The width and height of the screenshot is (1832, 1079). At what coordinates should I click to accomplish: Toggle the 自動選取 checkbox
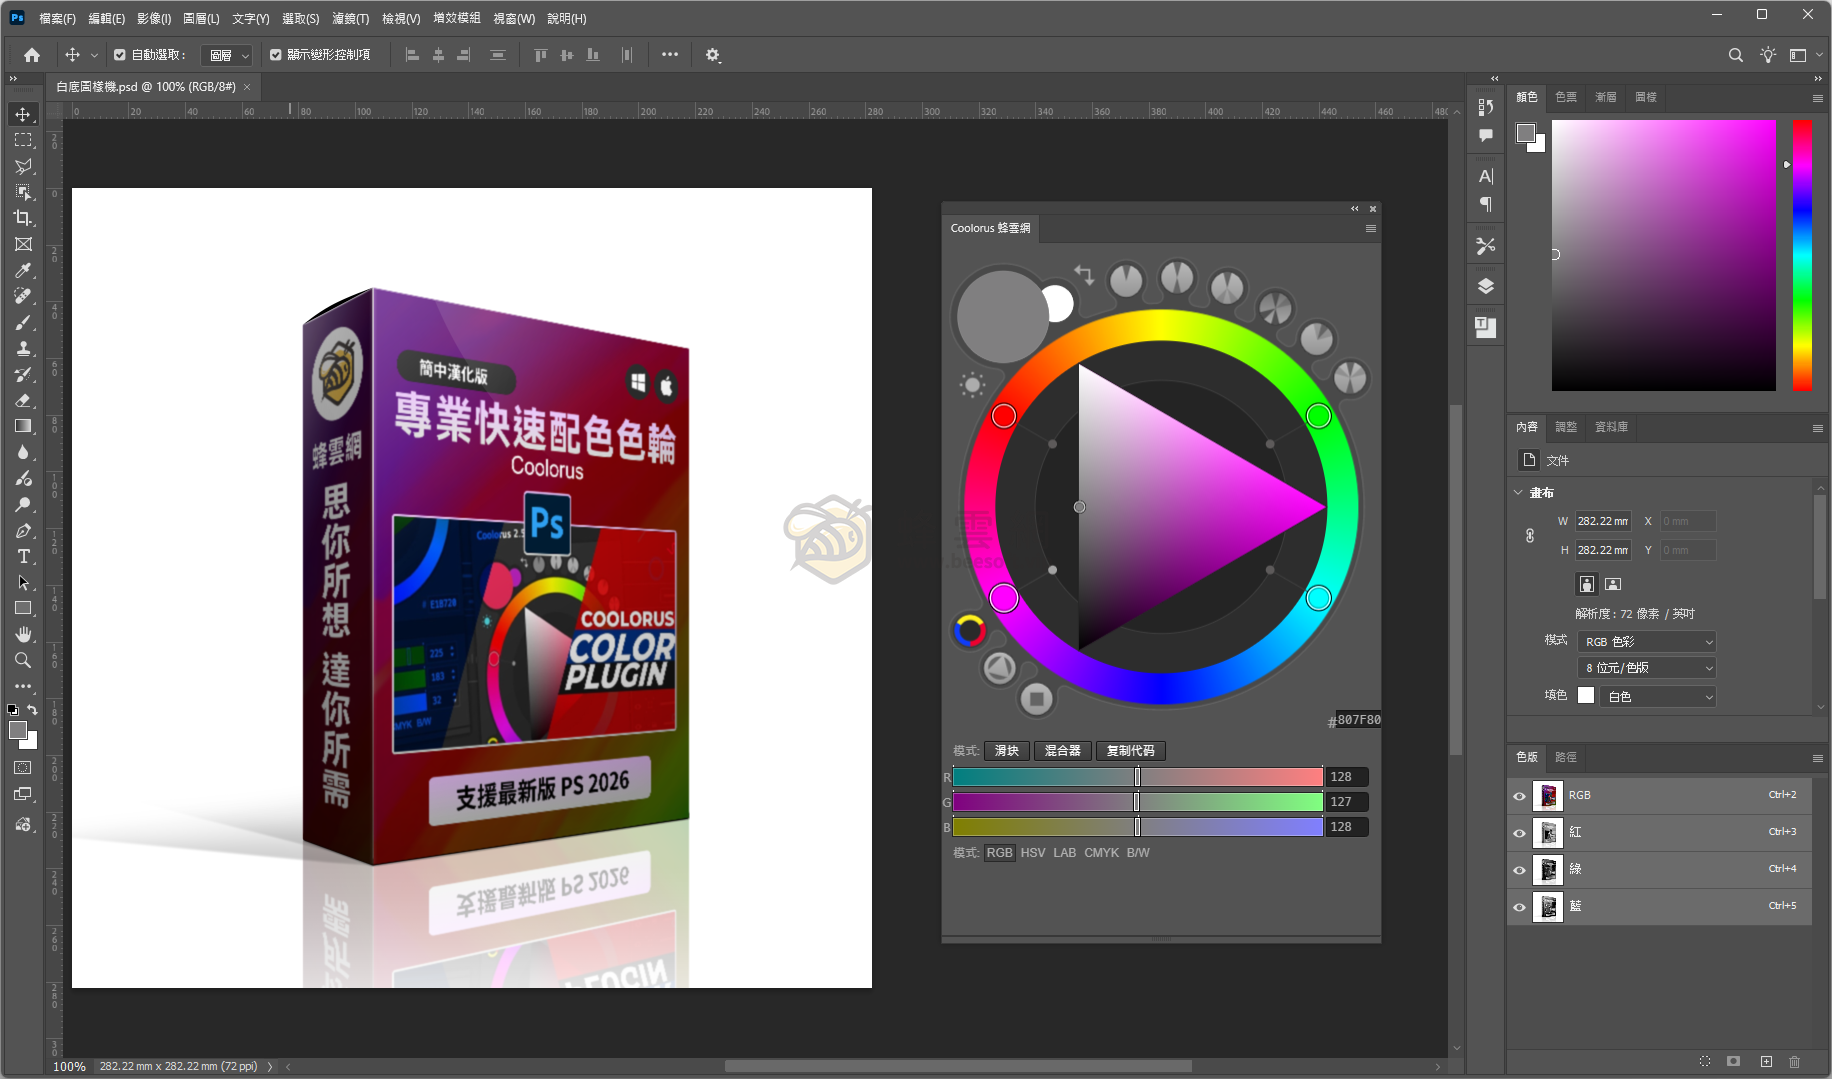(x=119, y=55)
